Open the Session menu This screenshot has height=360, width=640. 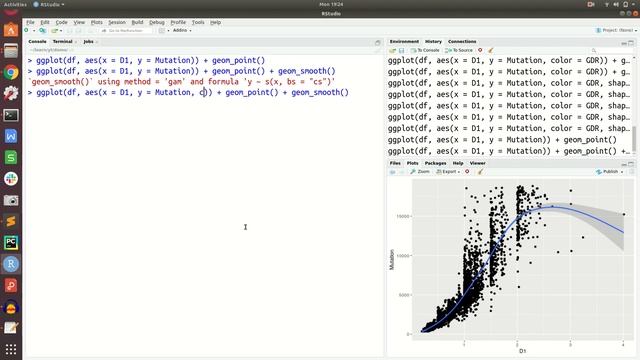(x=117, y=22)
